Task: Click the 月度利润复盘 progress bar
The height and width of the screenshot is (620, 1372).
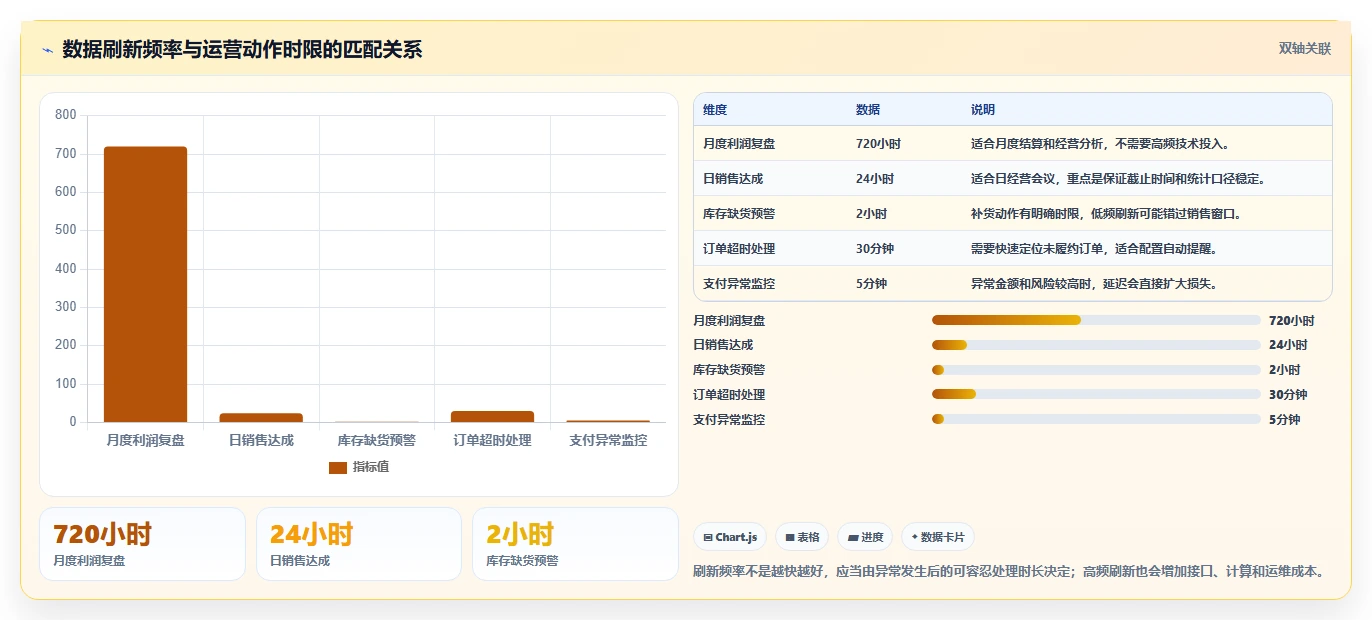Action: [1096, 320]
